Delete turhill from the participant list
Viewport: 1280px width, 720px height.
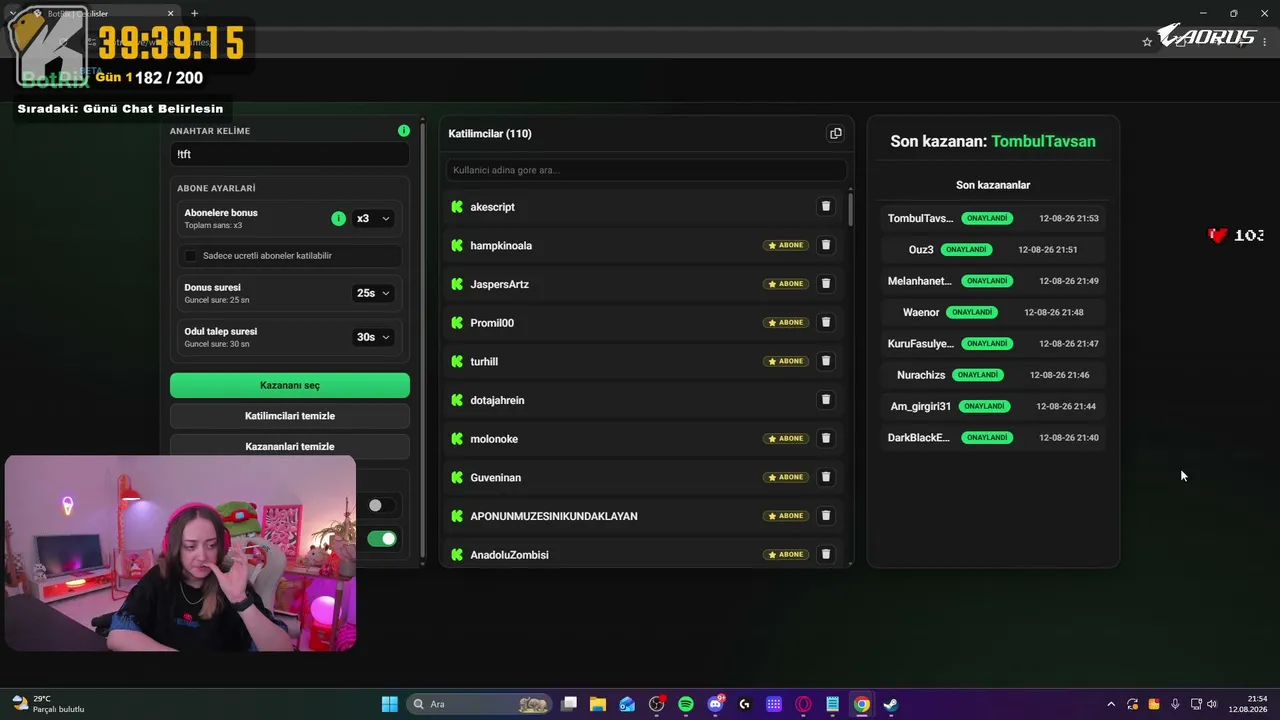click(x=826, y=361)
